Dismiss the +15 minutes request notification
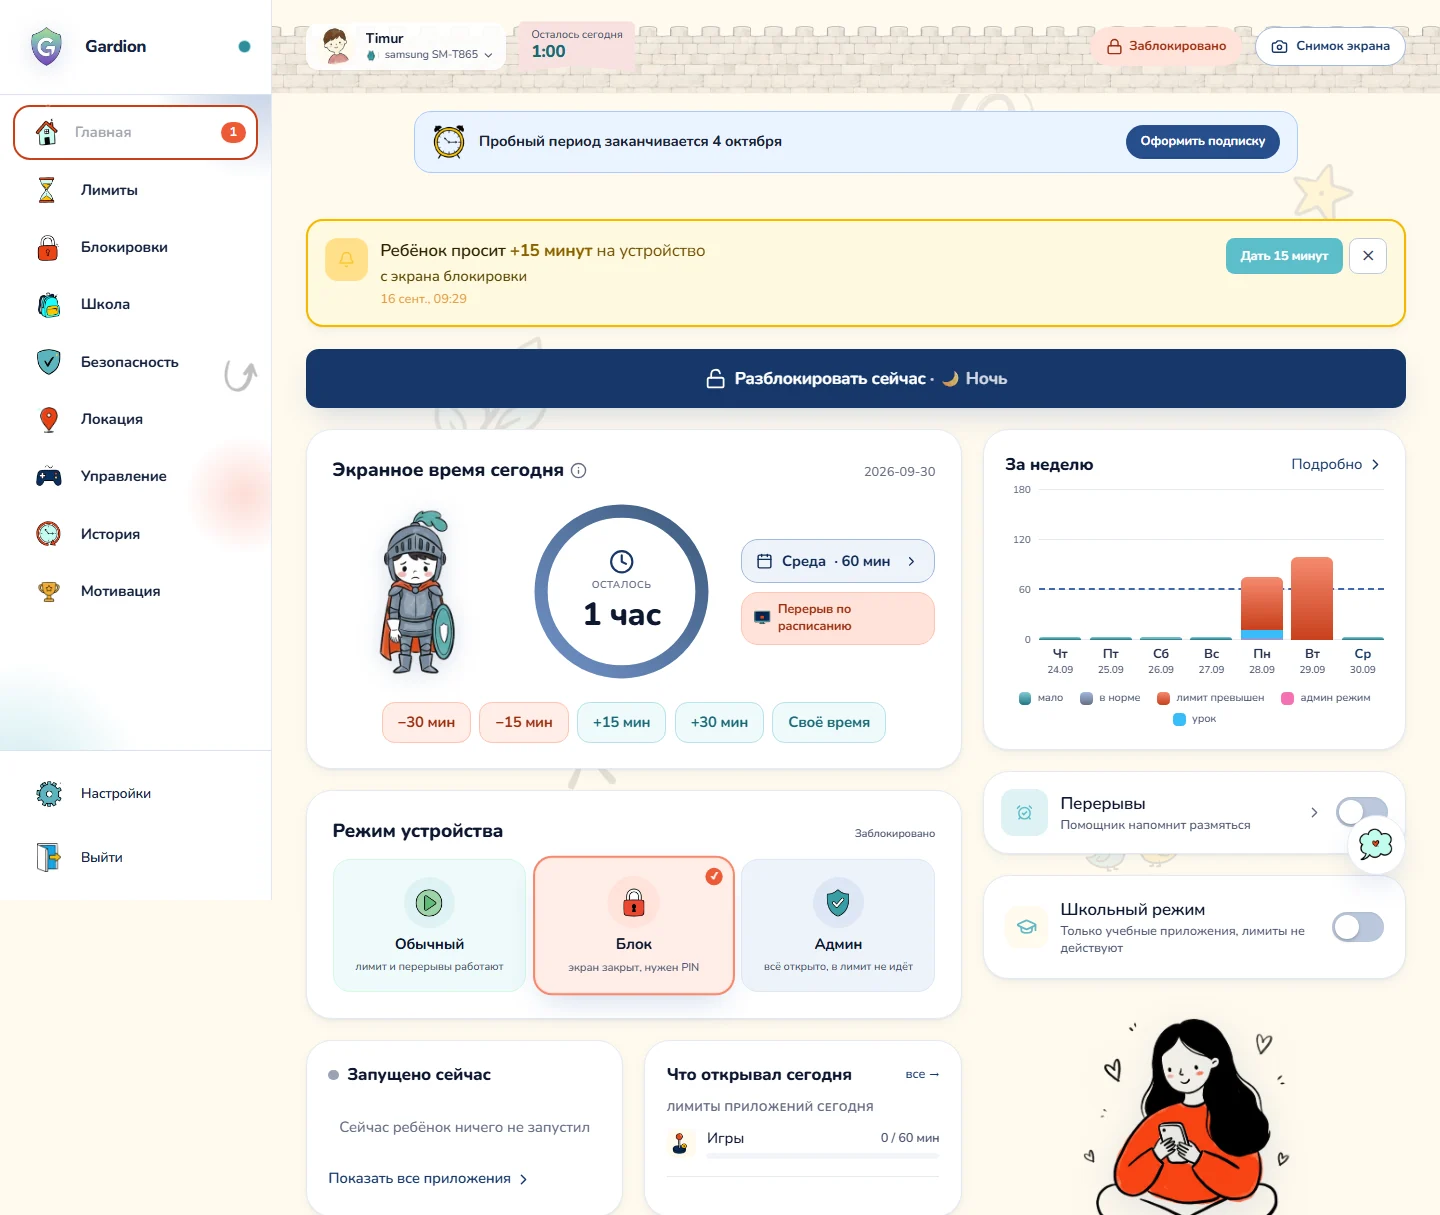Image resolution: width=1440 pixels, height=1215 pixels. coord(1368,256)
